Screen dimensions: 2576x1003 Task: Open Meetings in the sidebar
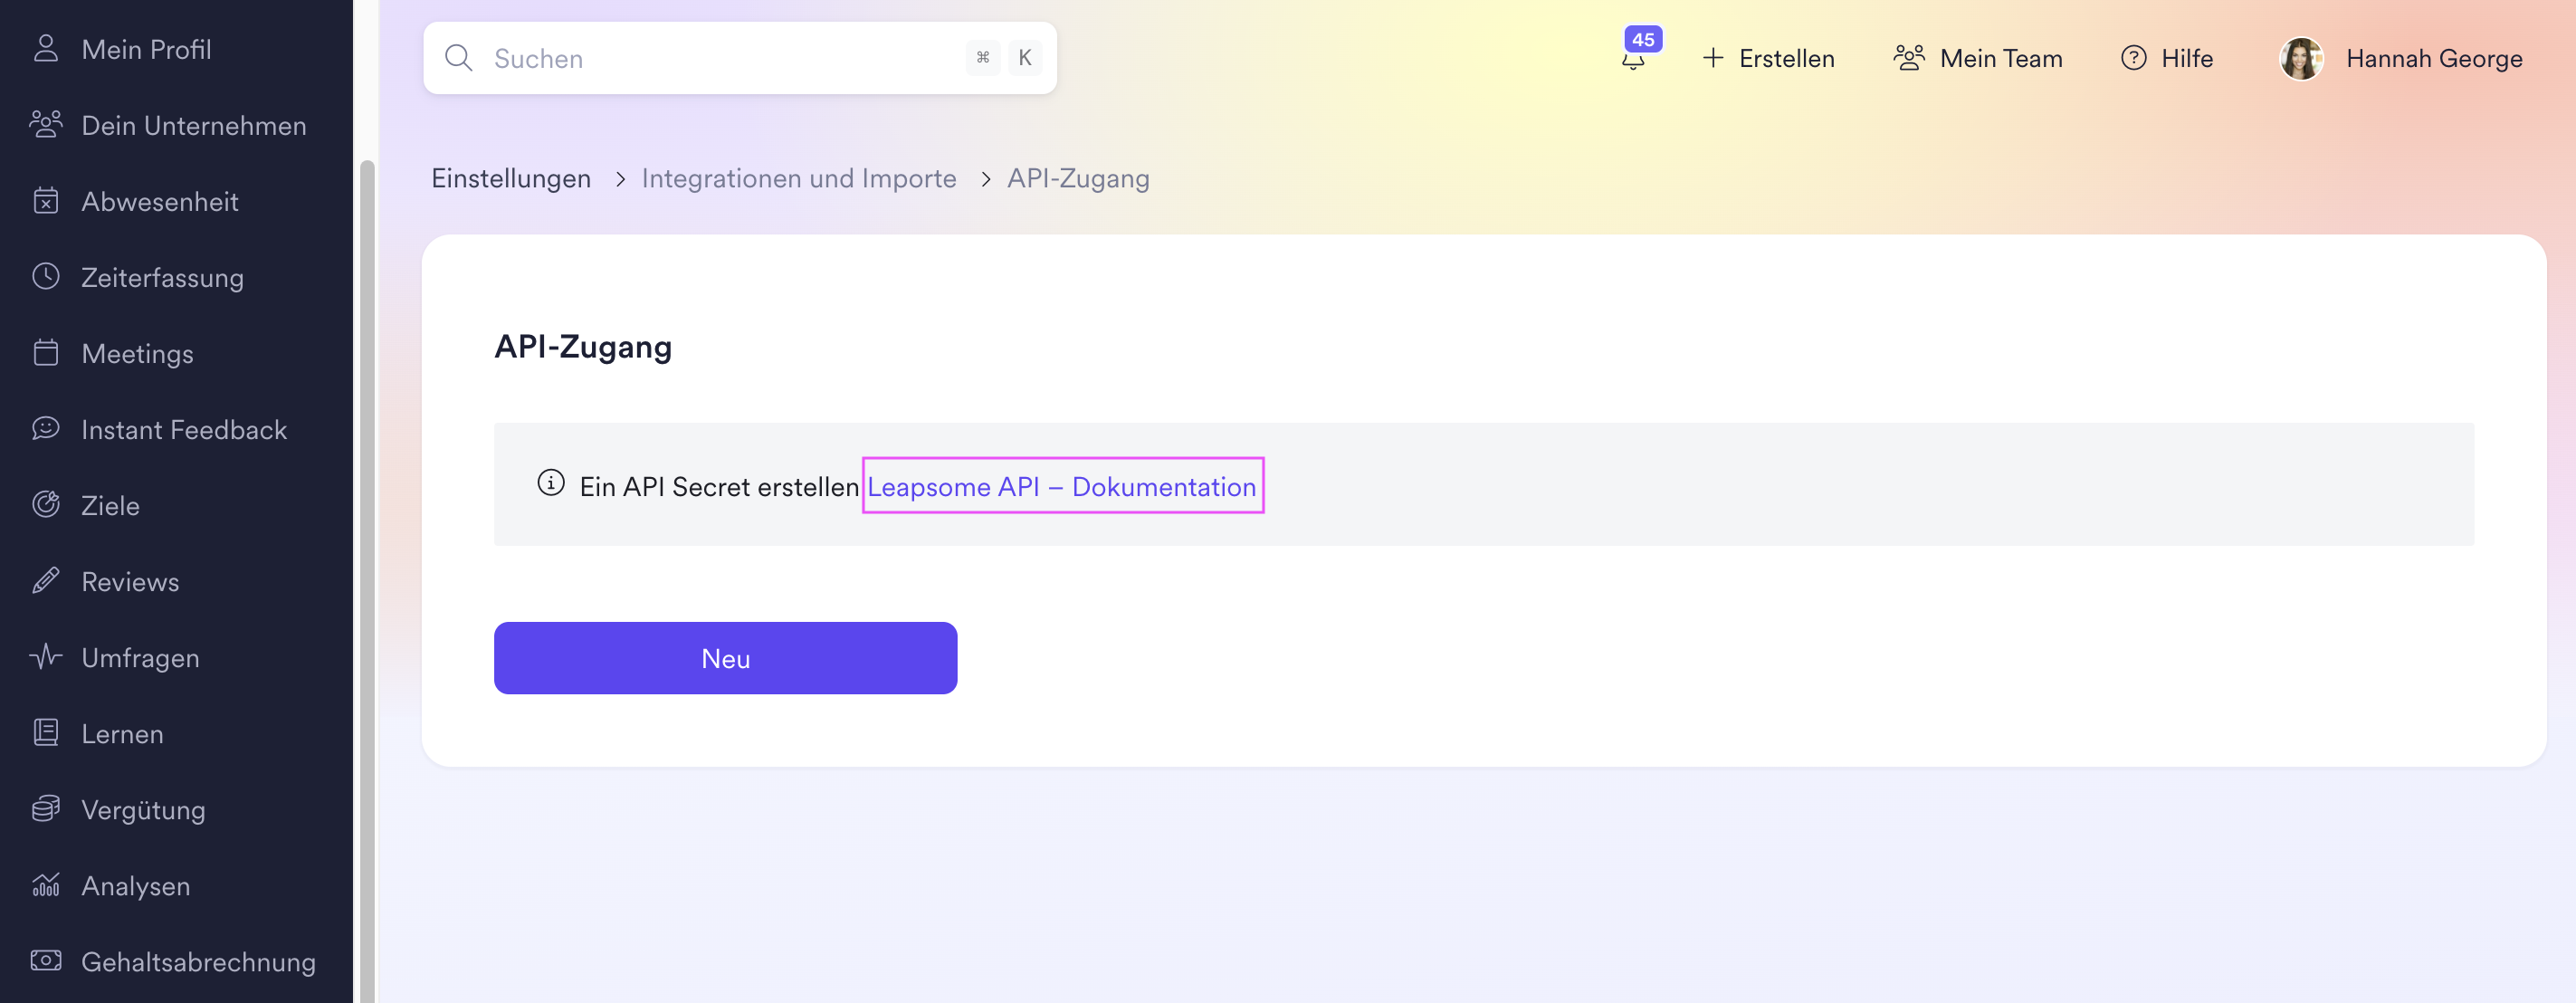[137, 353]
